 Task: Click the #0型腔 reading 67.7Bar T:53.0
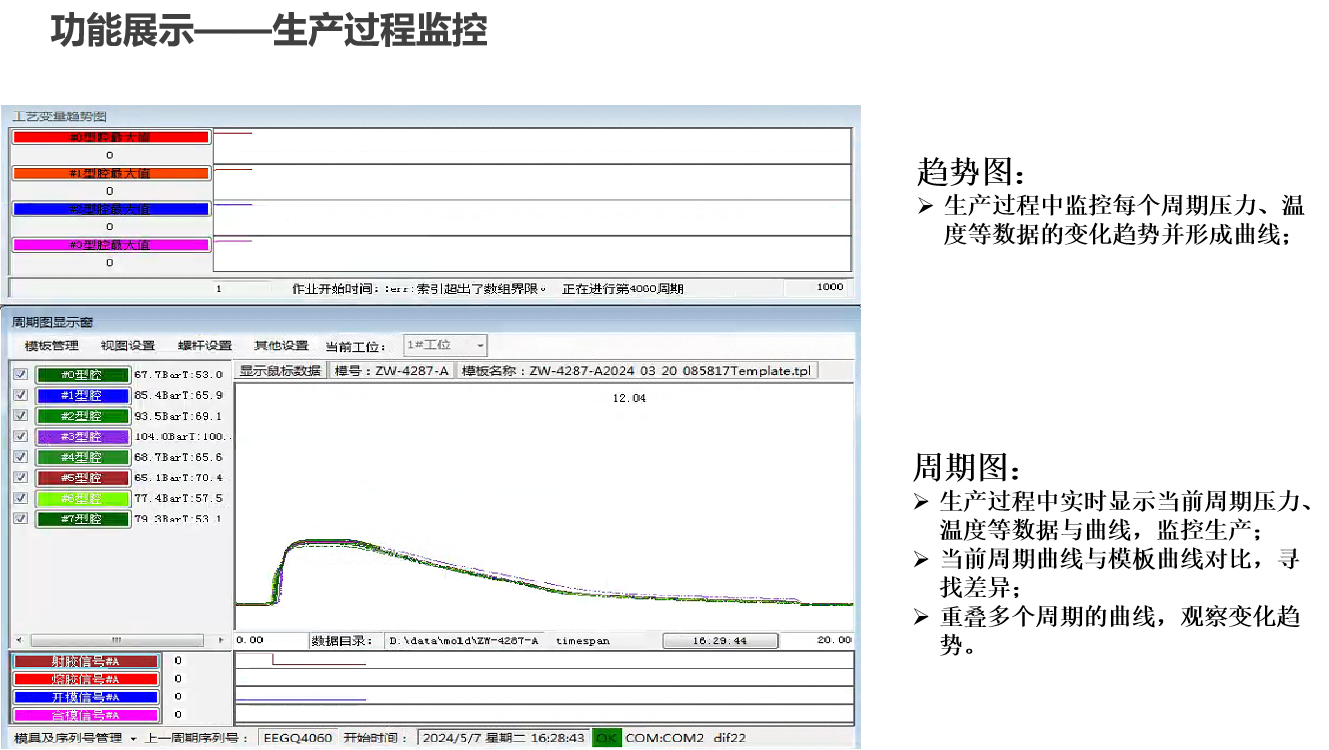click(x=178, y=375)
